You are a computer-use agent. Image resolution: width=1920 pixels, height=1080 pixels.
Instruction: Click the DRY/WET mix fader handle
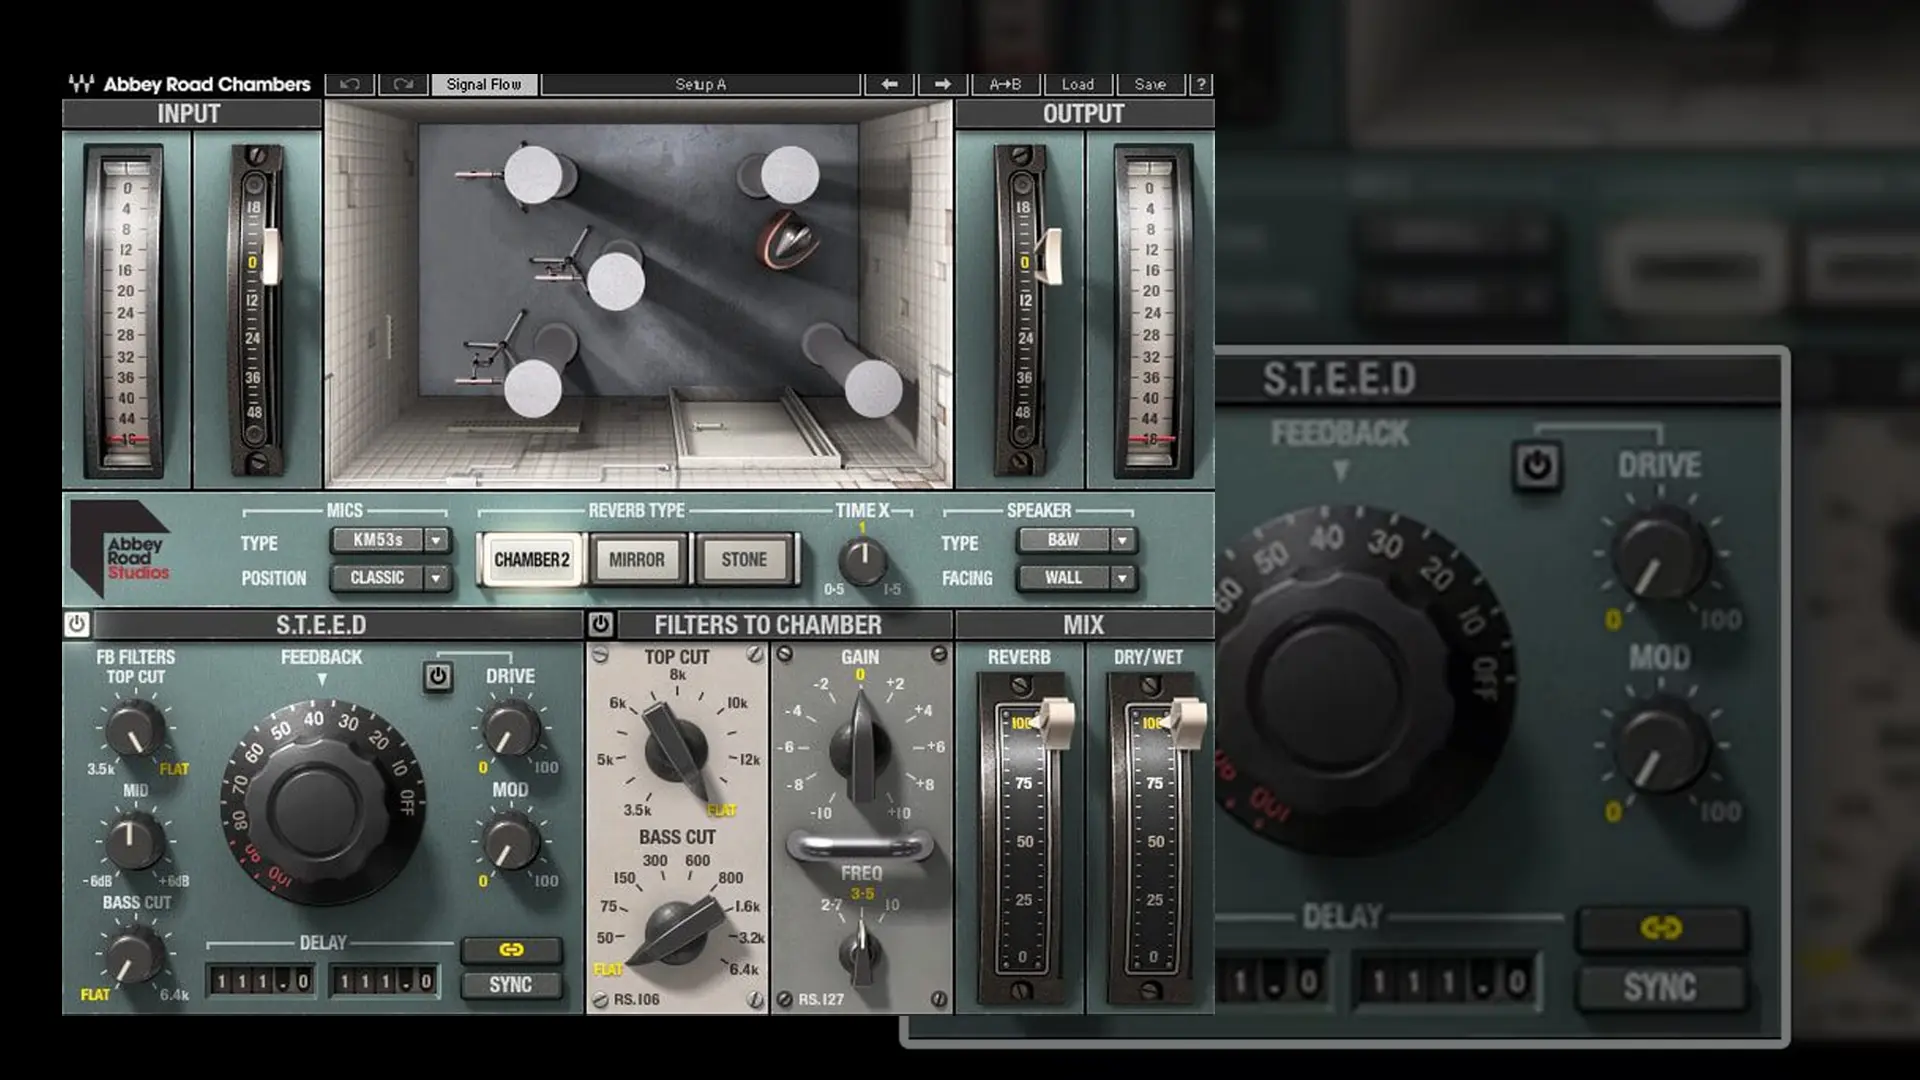click(x=1186, y=723)
